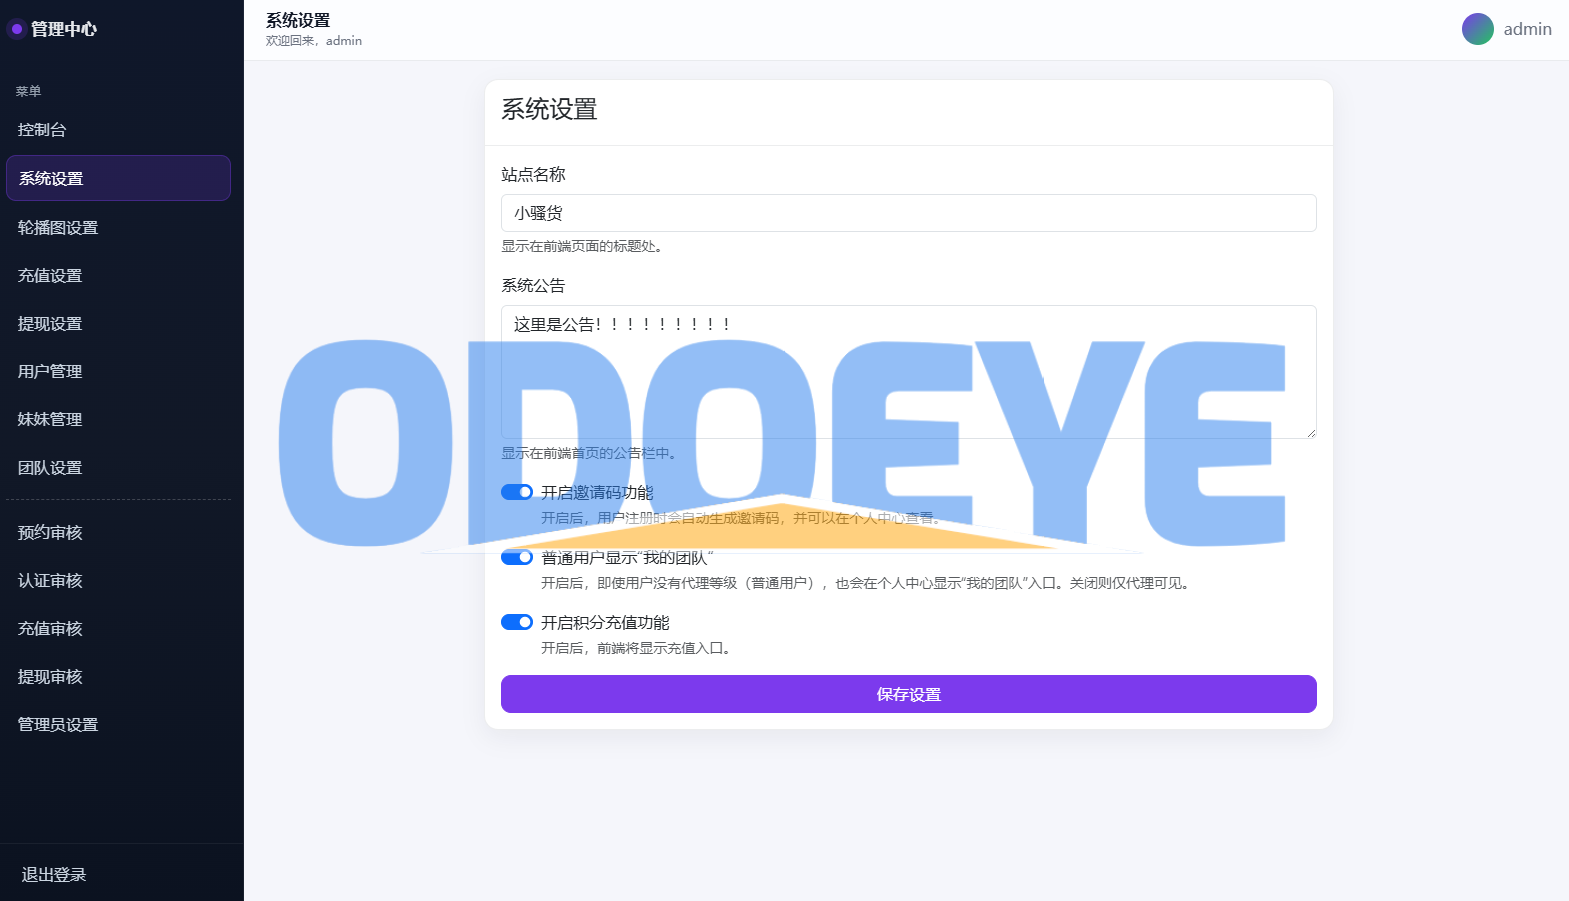Open 管理员设置 menu item
Screen dimensions: 1569x901
pyautogui.click(x=118, y=724)
